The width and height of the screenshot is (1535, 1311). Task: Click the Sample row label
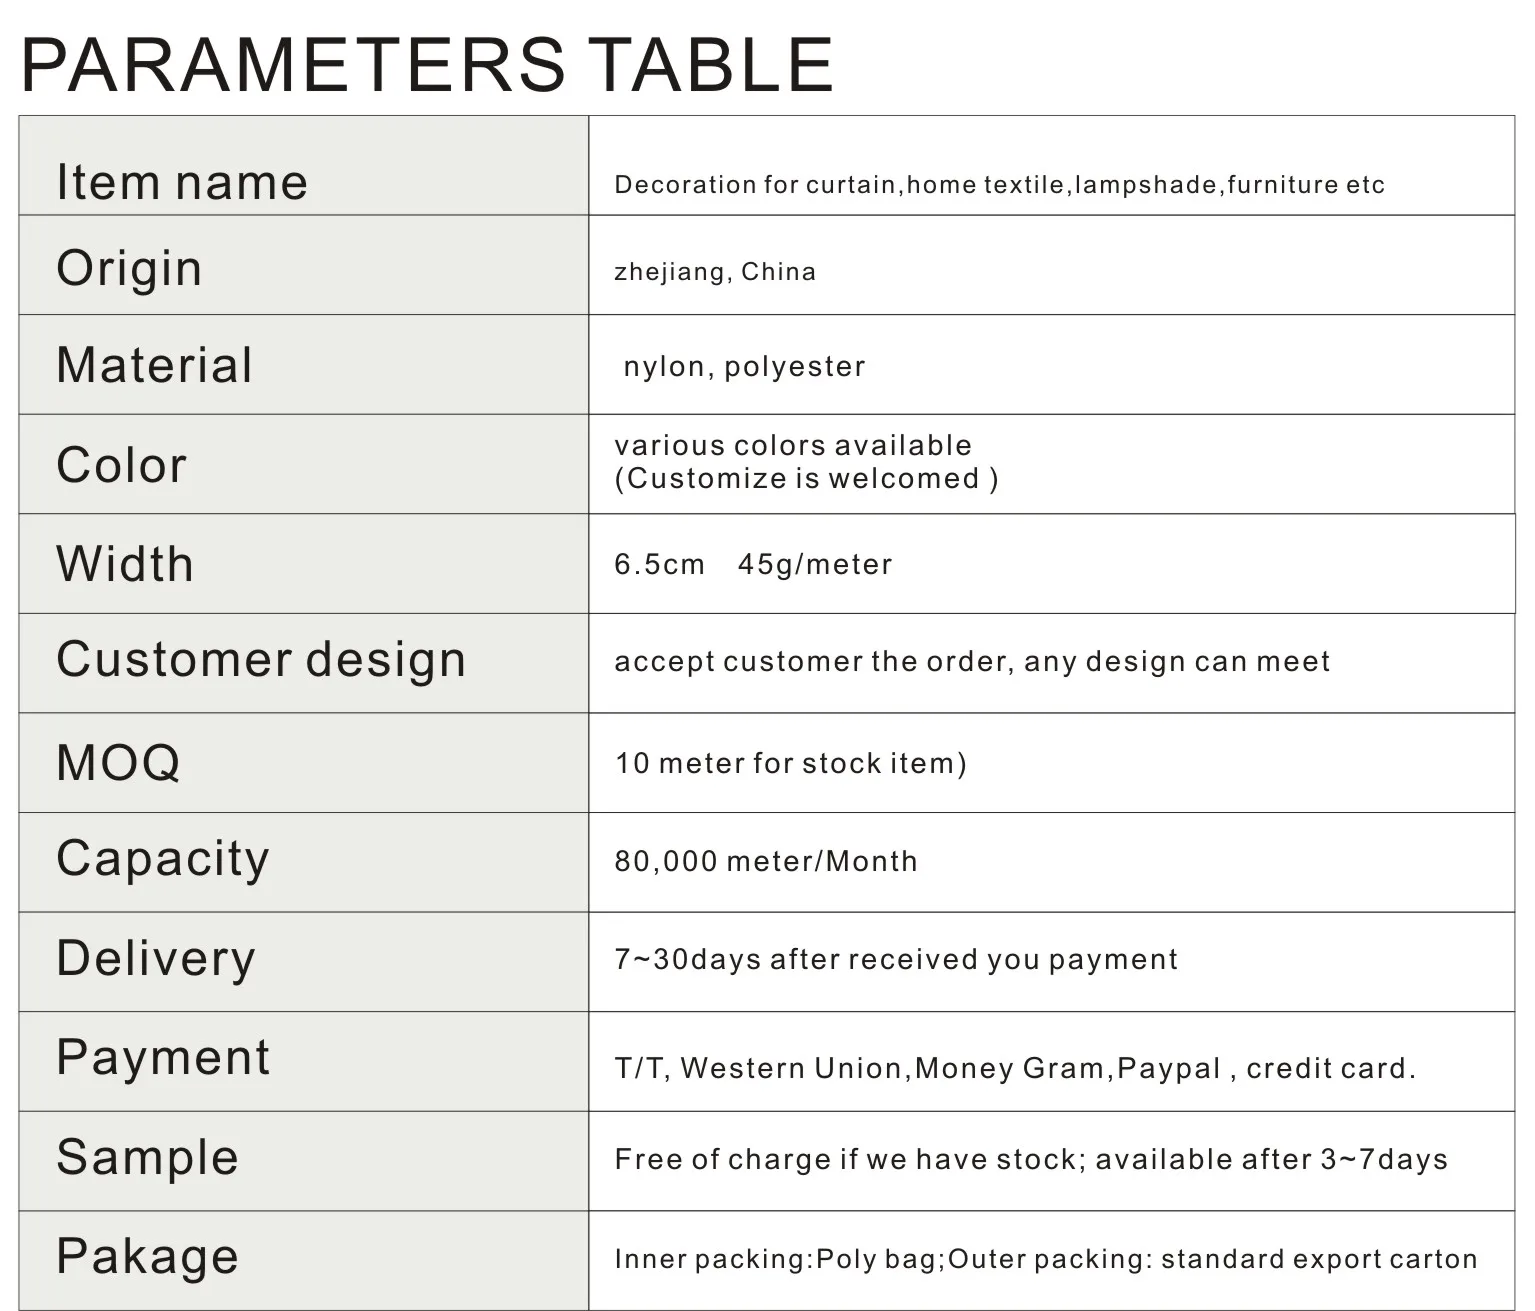point(148,1157)
